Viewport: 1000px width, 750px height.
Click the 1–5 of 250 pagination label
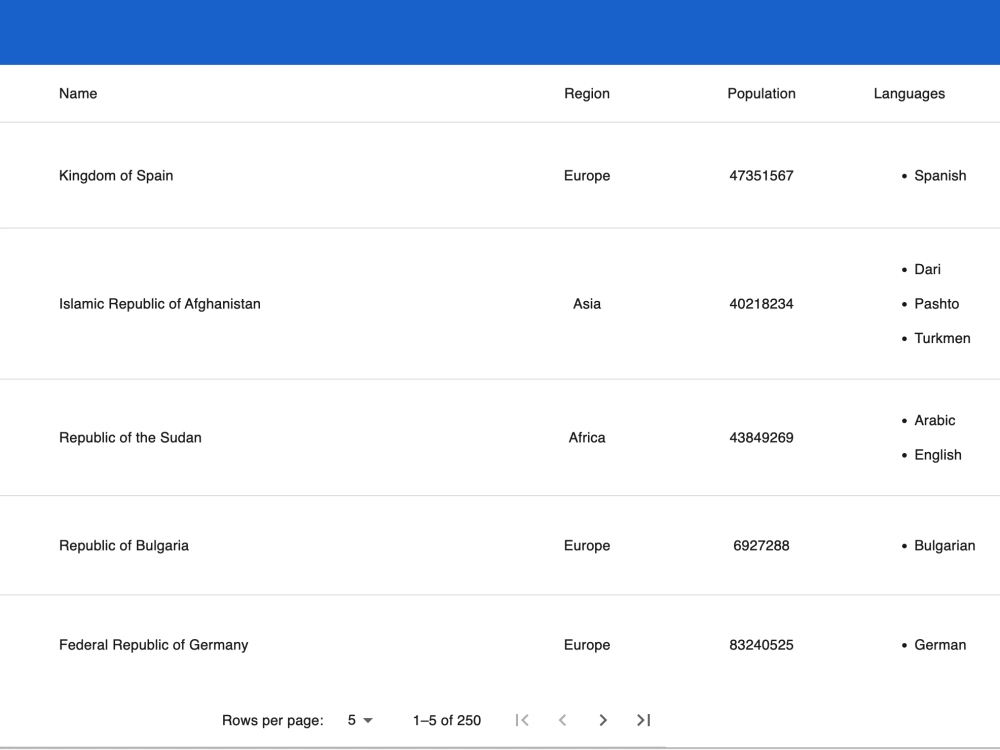tap(446, 720)
